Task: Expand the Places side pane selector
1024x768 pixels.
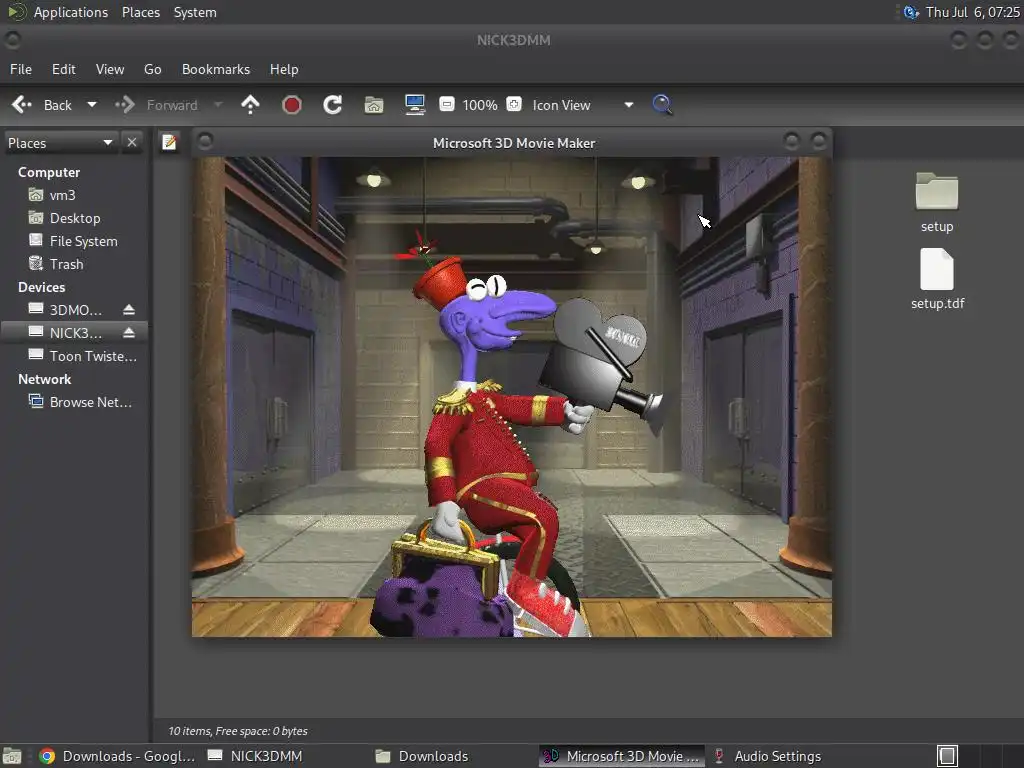Action: coord(60,143)
